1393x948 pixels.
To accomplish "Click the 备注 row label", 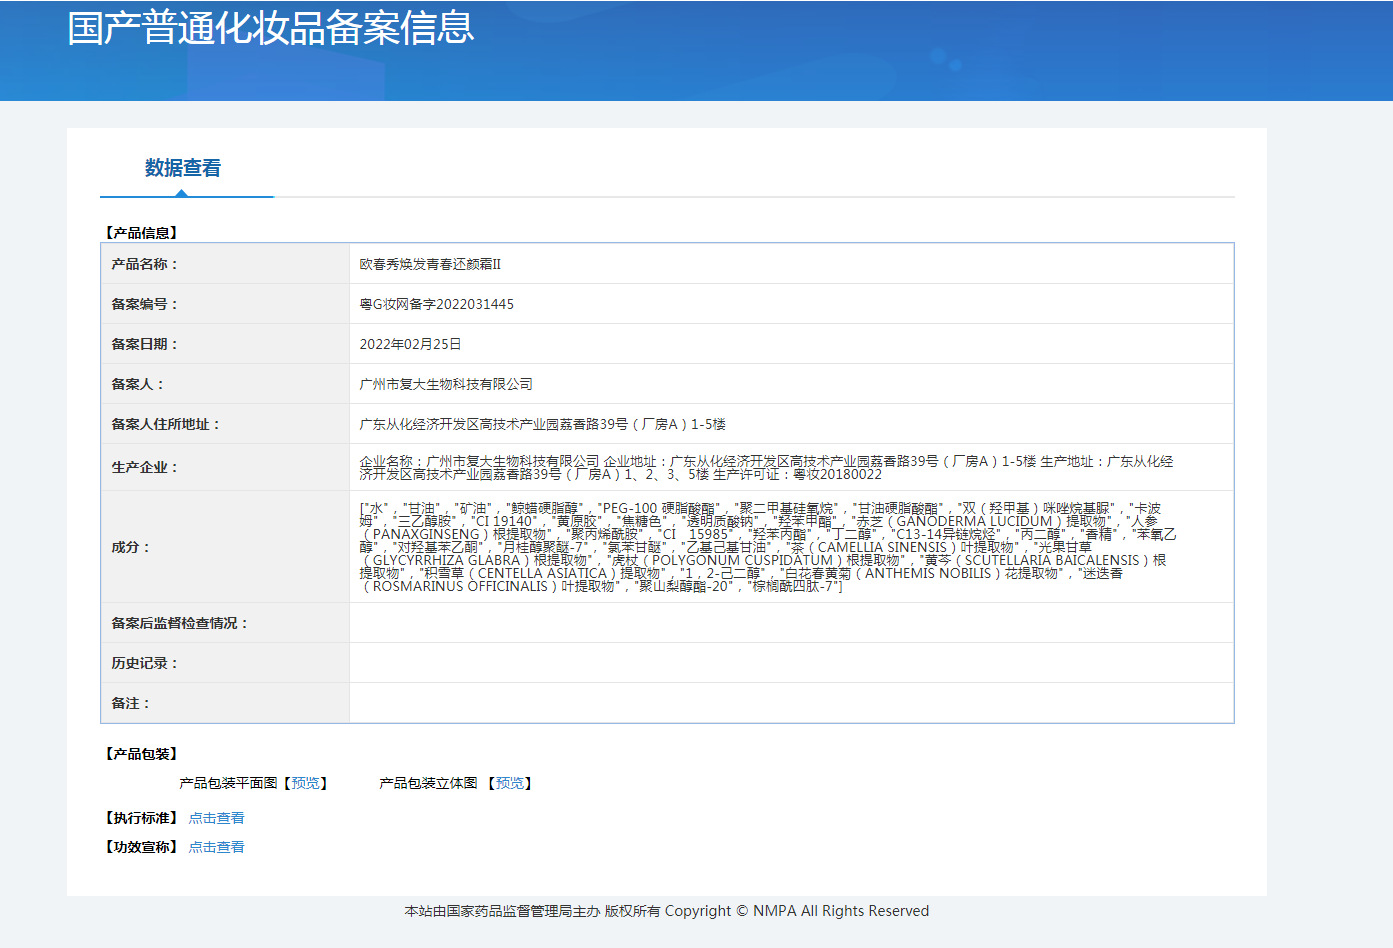I will (130, 703).
